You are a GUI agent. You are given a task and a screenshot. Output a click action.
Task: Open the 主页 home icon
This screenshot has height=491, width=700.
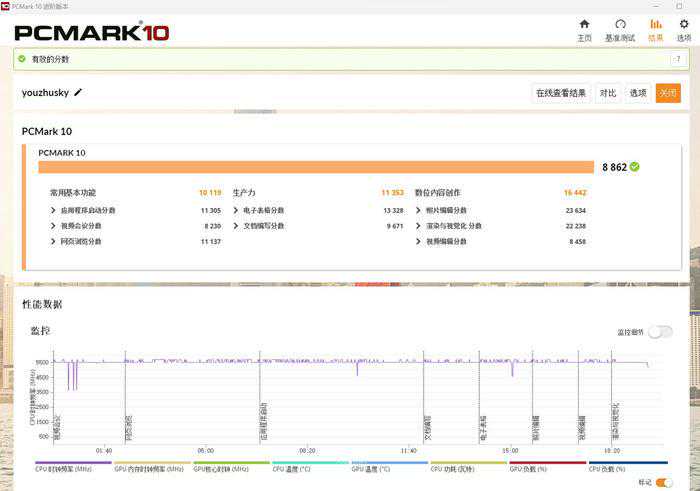(x=584, y=24)
